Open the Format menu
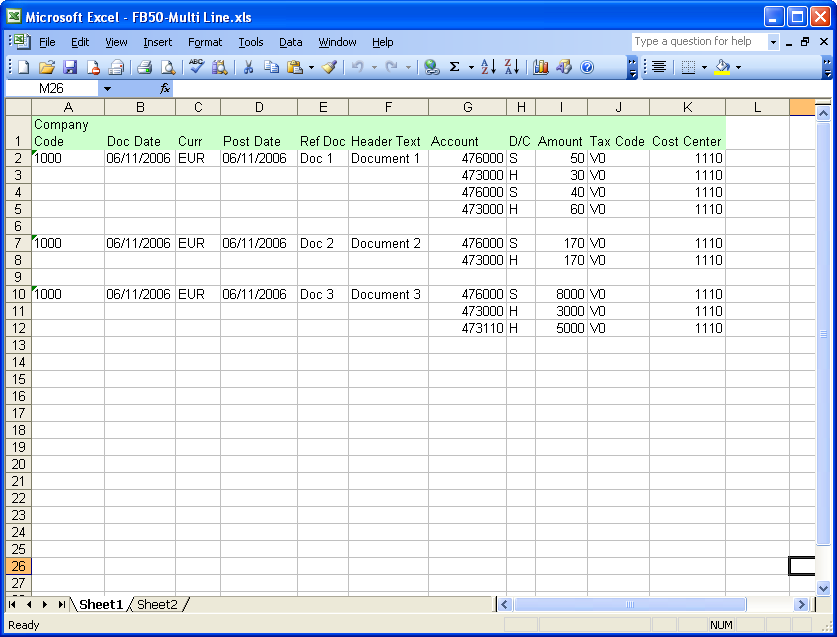This screenshot has width=837, height=637. pos(205,42)
